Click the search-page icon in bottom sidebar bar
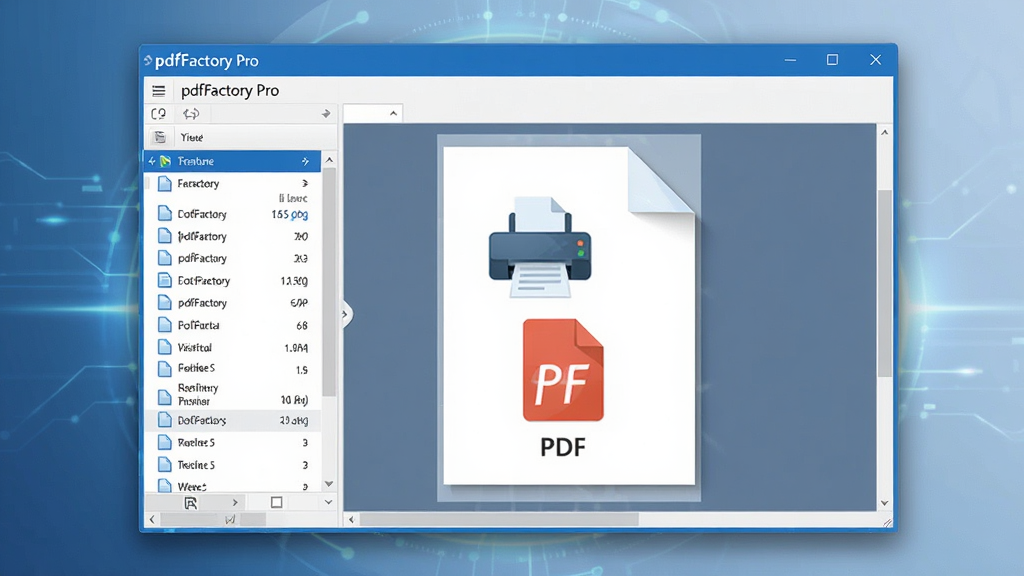This screenshot has height=576, width=1024. pos(191,503)
